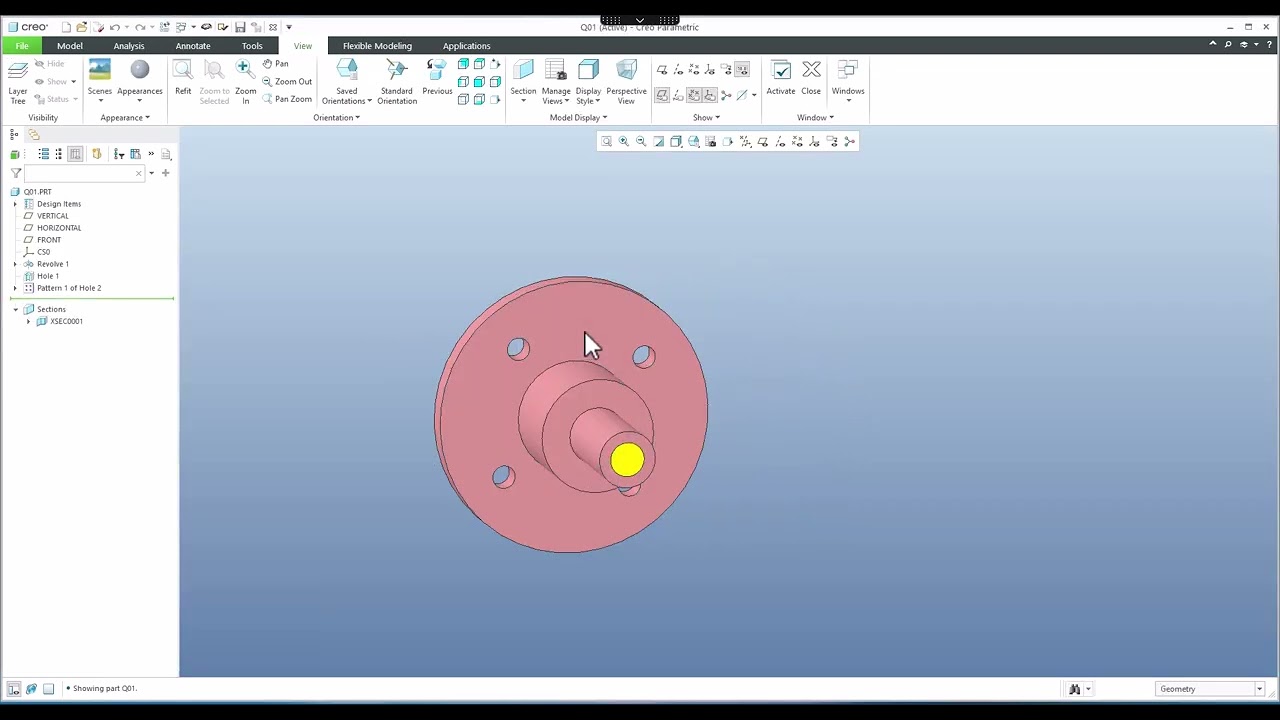Click Zoom In in the graphics toolbar
1280x720 pixels.
point(624,142)
